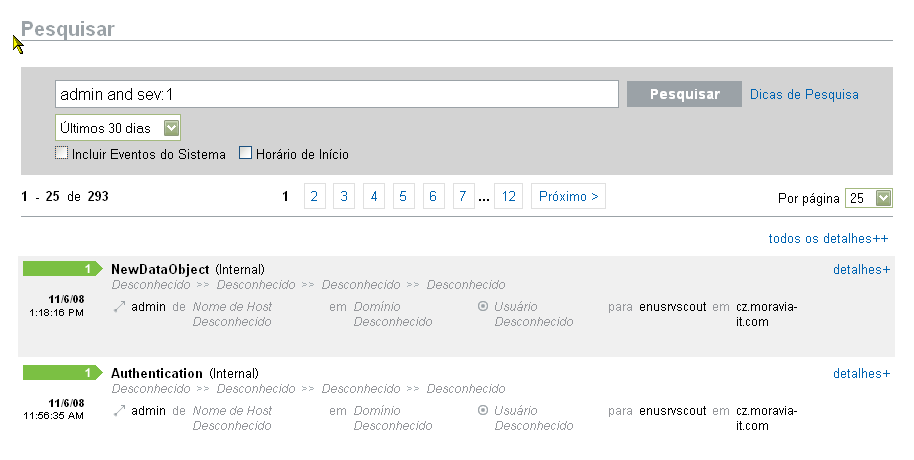This screenshot has width=914, height=460.
Task: Jump to last results page 12
Action: pos(508,196)
